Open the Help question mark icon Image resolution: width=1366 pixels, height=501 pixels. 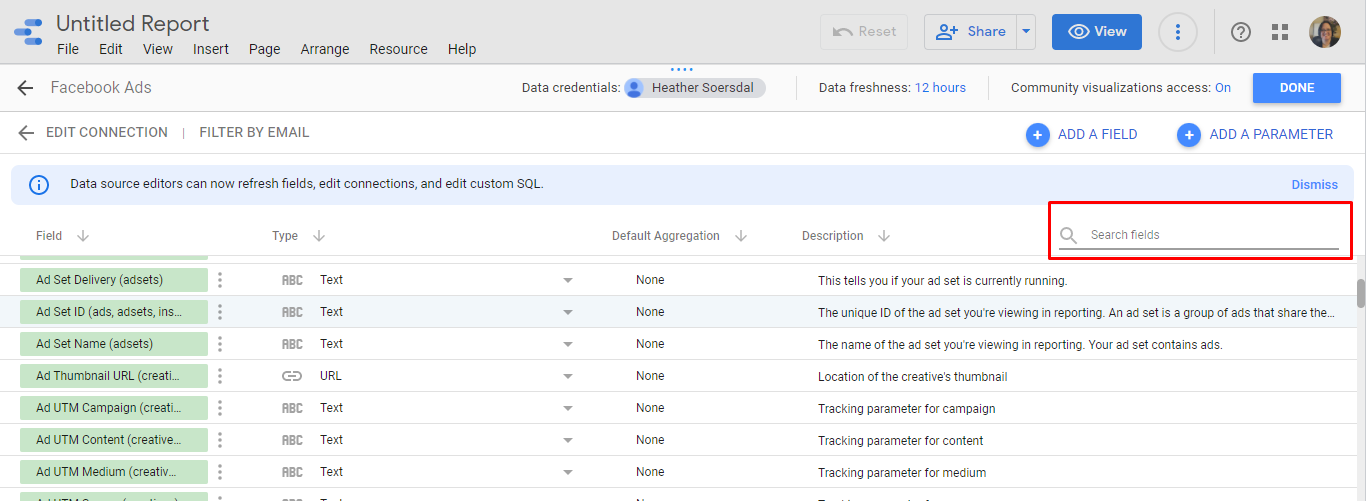(1241, 32)
